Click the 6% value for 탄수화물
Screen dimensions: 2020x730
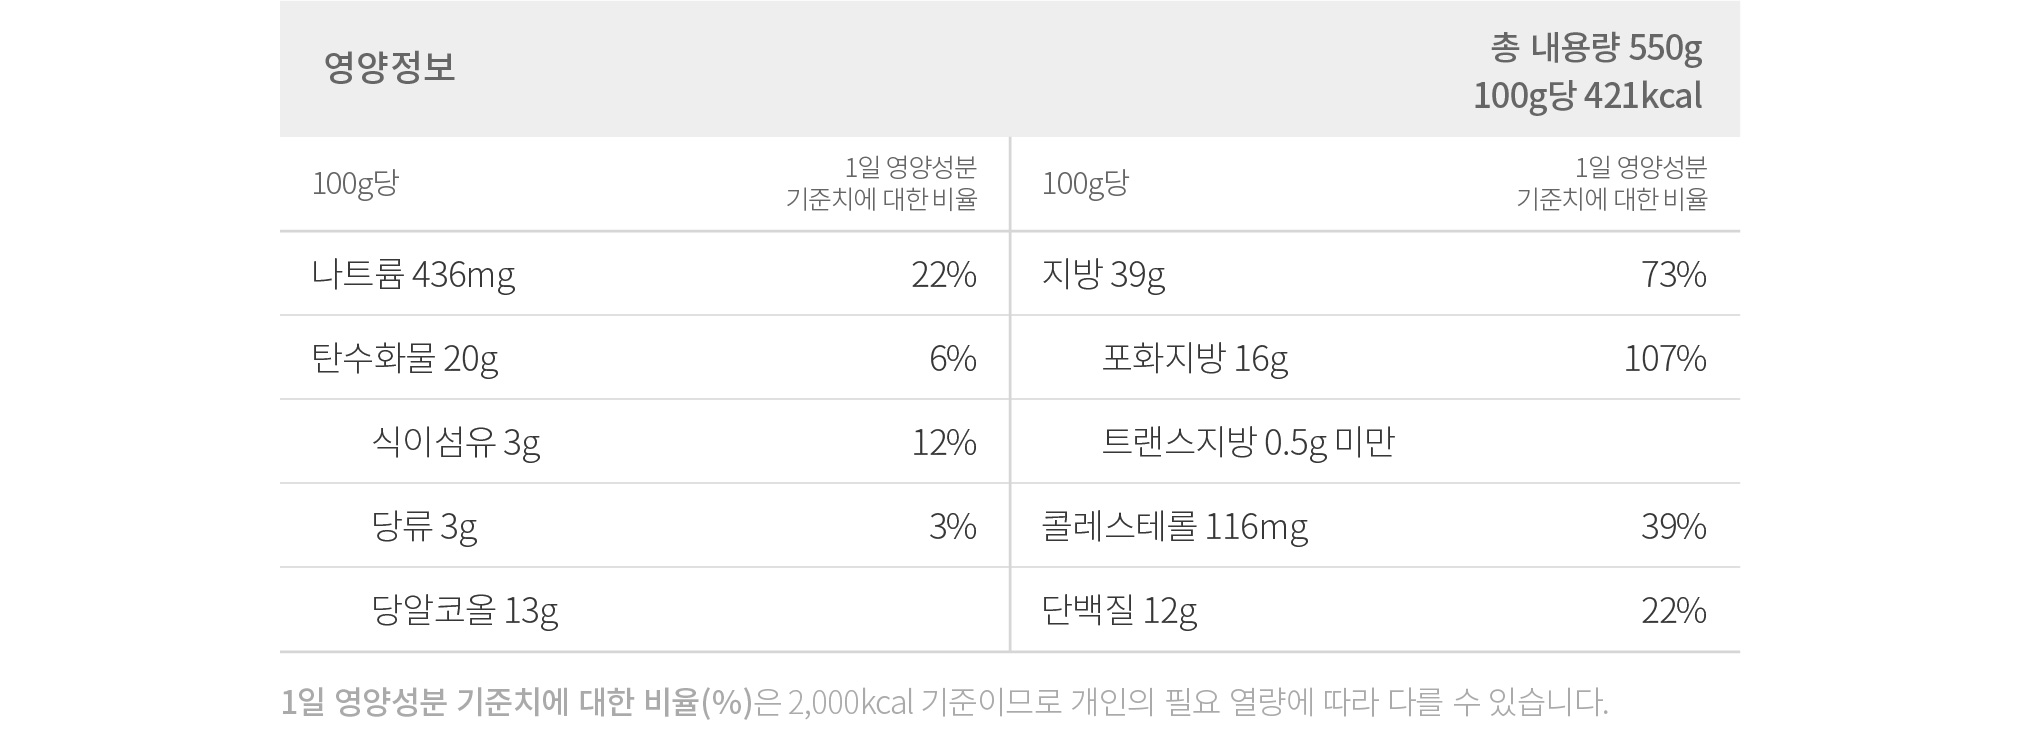952,358
